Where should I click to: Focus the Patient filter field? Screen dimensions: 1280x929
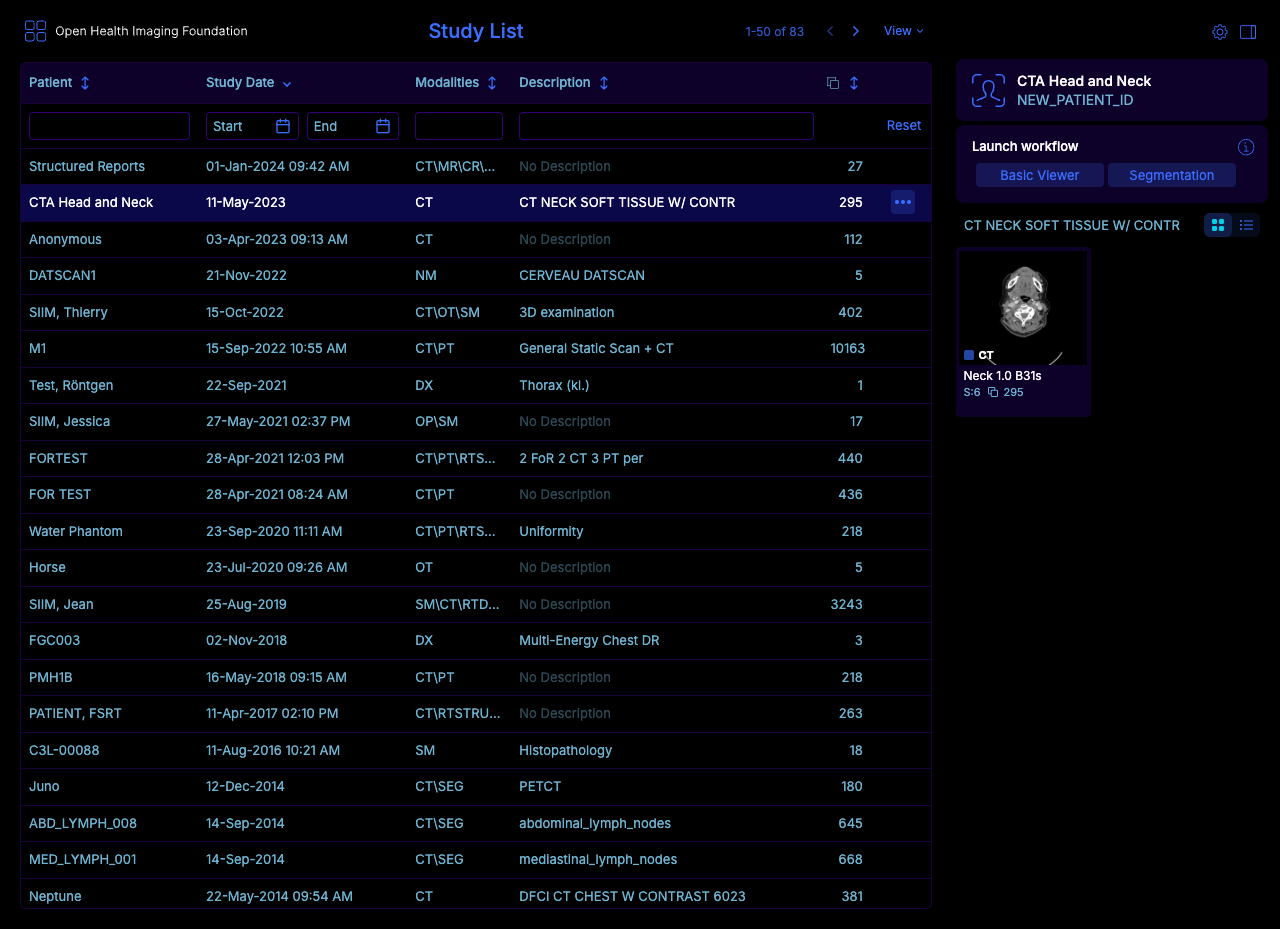coord(109,126)
